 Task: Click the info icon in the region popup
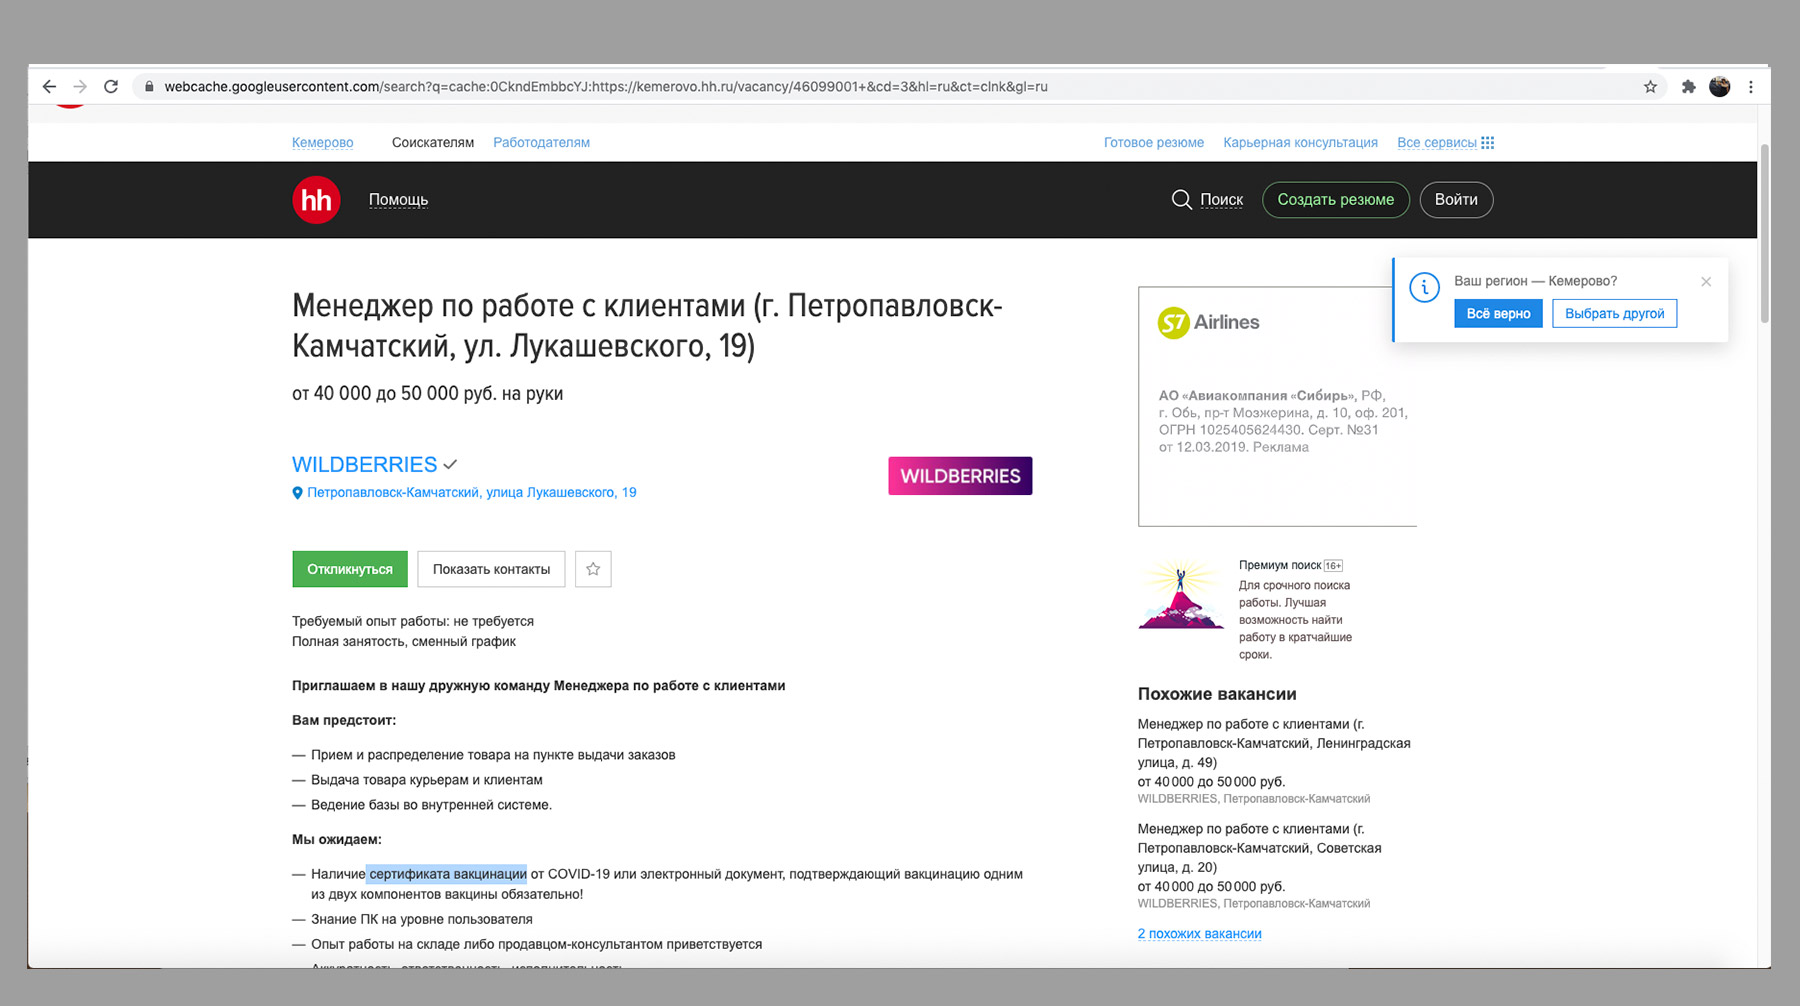click(1424, 288)
